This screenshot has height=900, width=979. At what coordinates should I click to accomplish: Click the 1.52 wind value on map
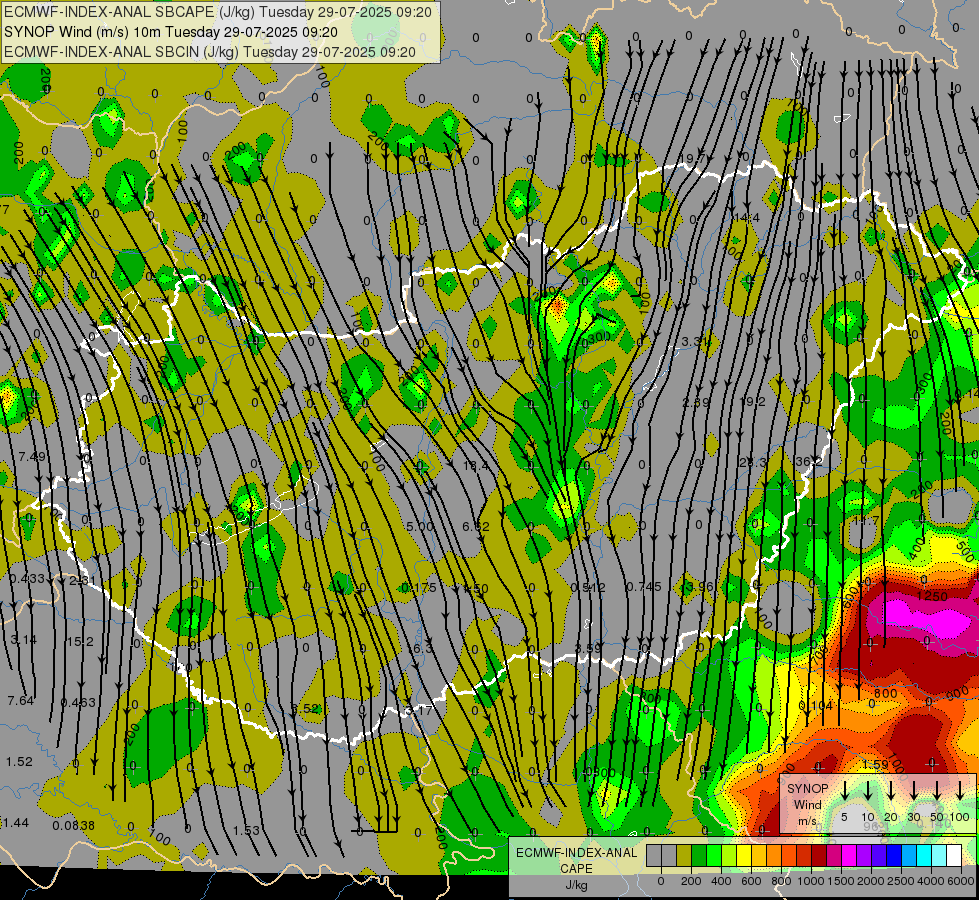(19, 762)
